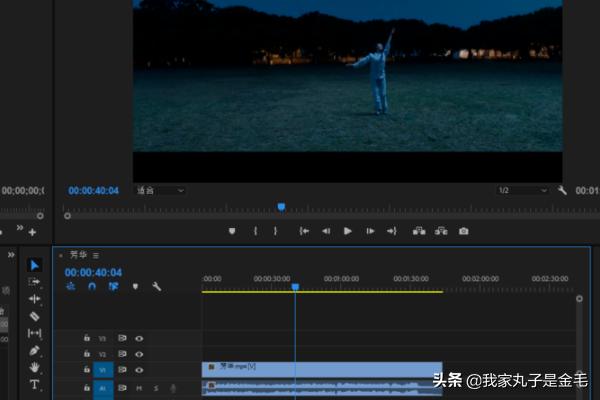Pick the Razor tool
This screenshot has width=600, height=400.
(34, 316)
